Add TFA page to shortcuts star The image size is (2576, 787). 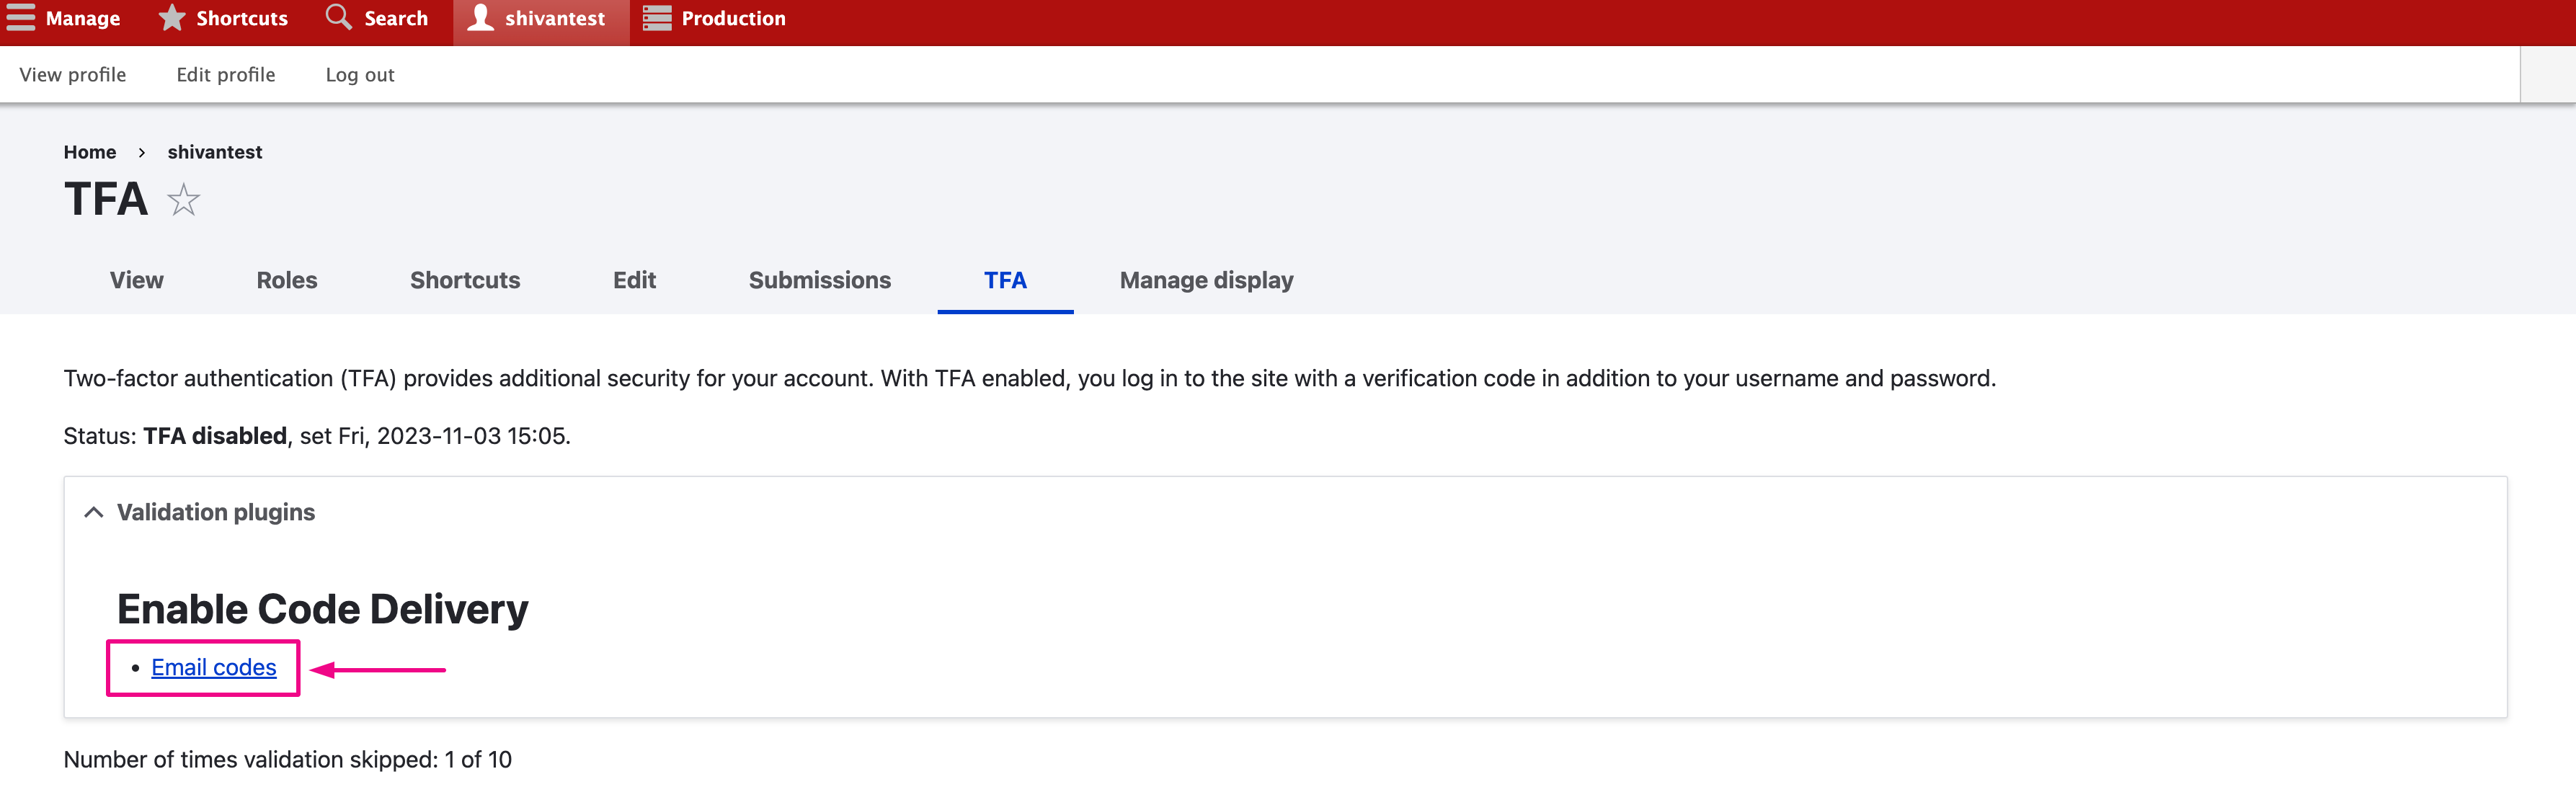pos(183,200)
